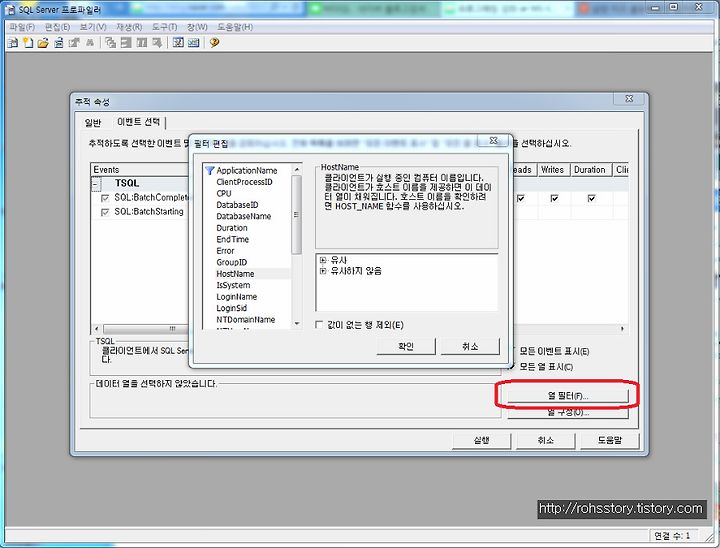Click the Writes column header
Viewport: 720px width, 548px height.
click(x=553, y=170)
